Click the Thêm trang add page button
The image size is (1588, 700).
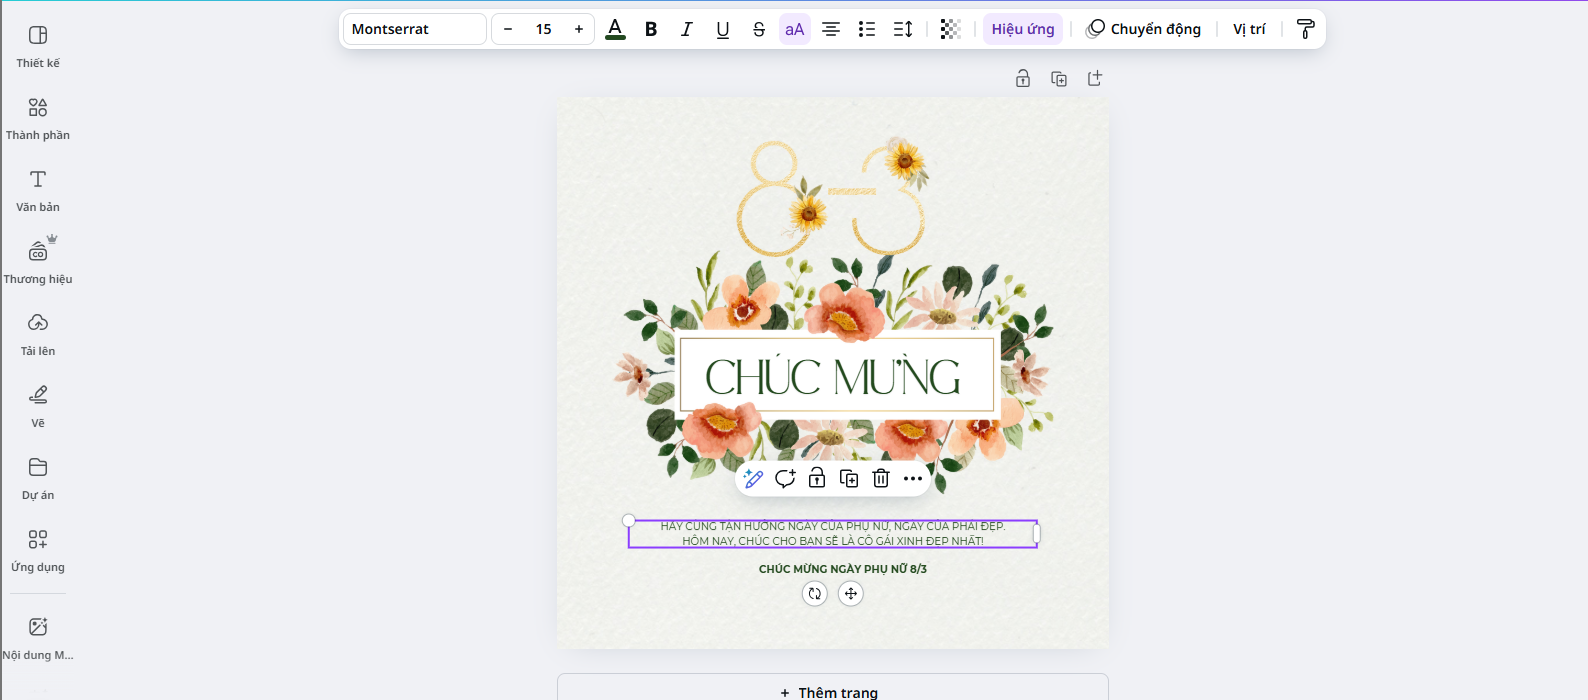(832, 691)
